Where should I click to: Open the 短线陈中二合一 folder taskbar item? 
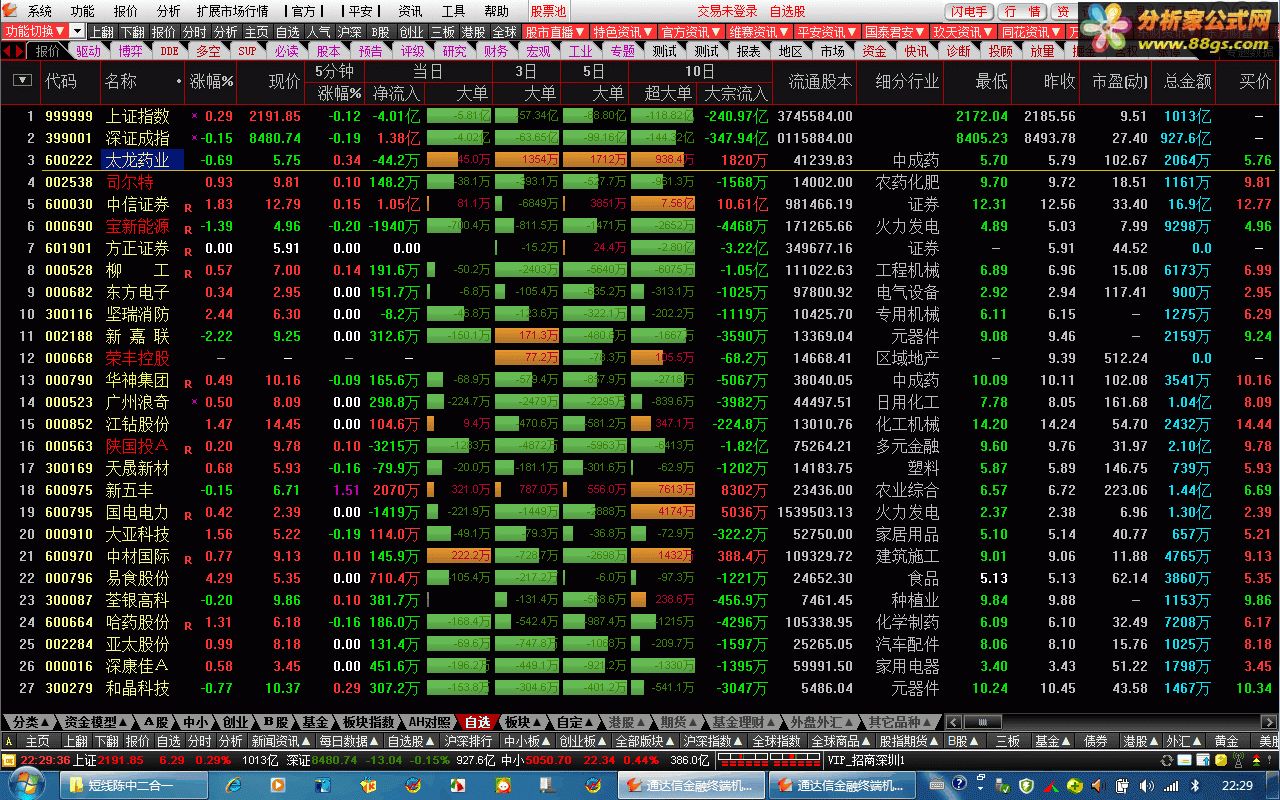(135, 786)
